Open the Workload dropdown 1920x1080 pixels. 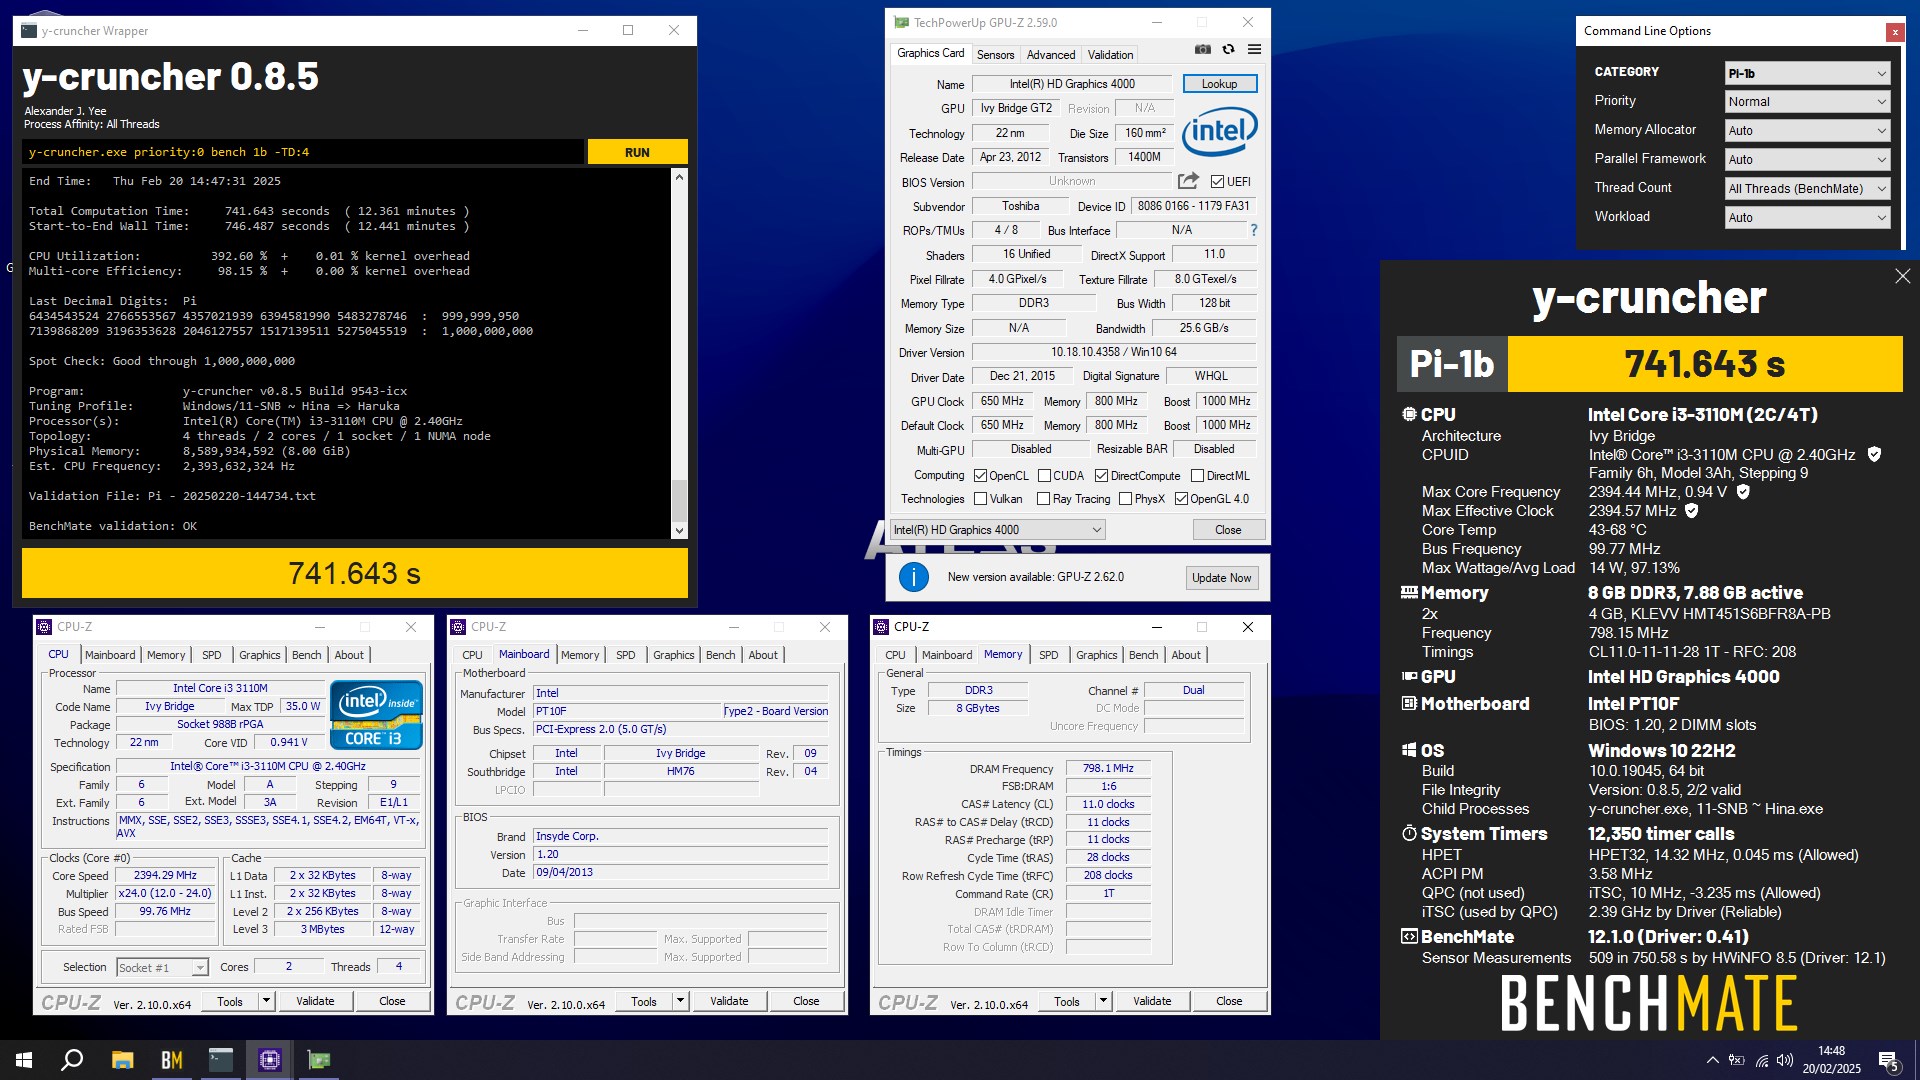click(x=1807, y=218)
